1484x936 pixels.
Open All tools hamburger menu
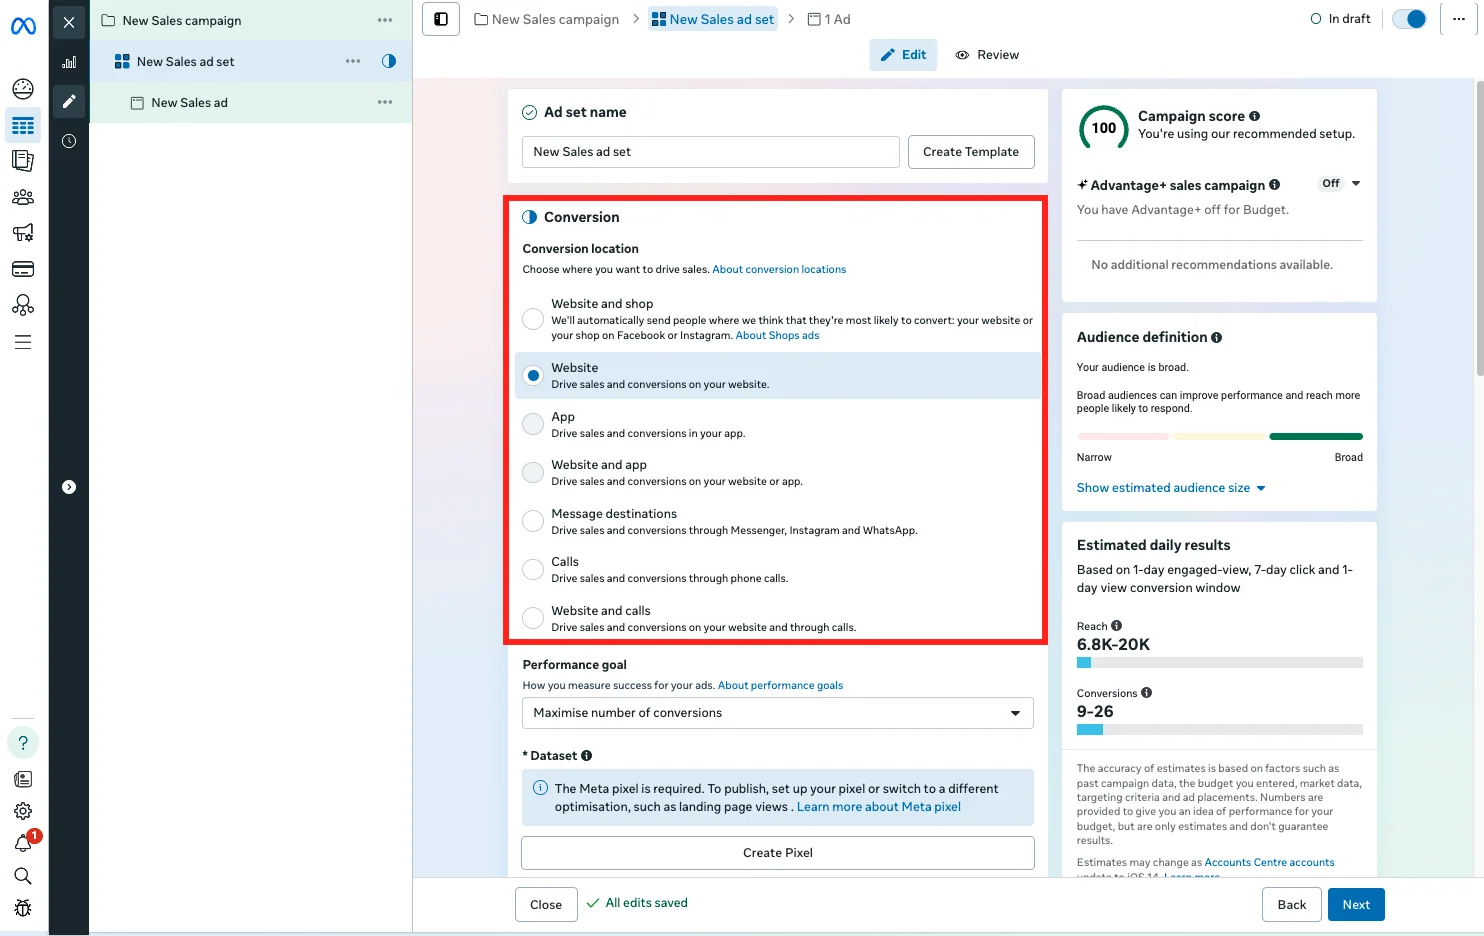coord(23,342)
